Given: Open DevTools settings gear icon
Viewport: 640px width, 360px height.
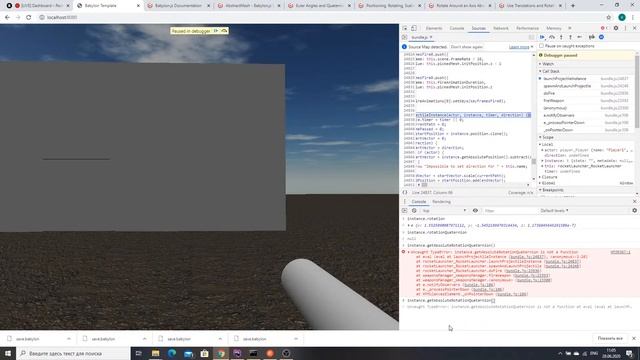Looking at the screenshot, I should click(616, 28).
